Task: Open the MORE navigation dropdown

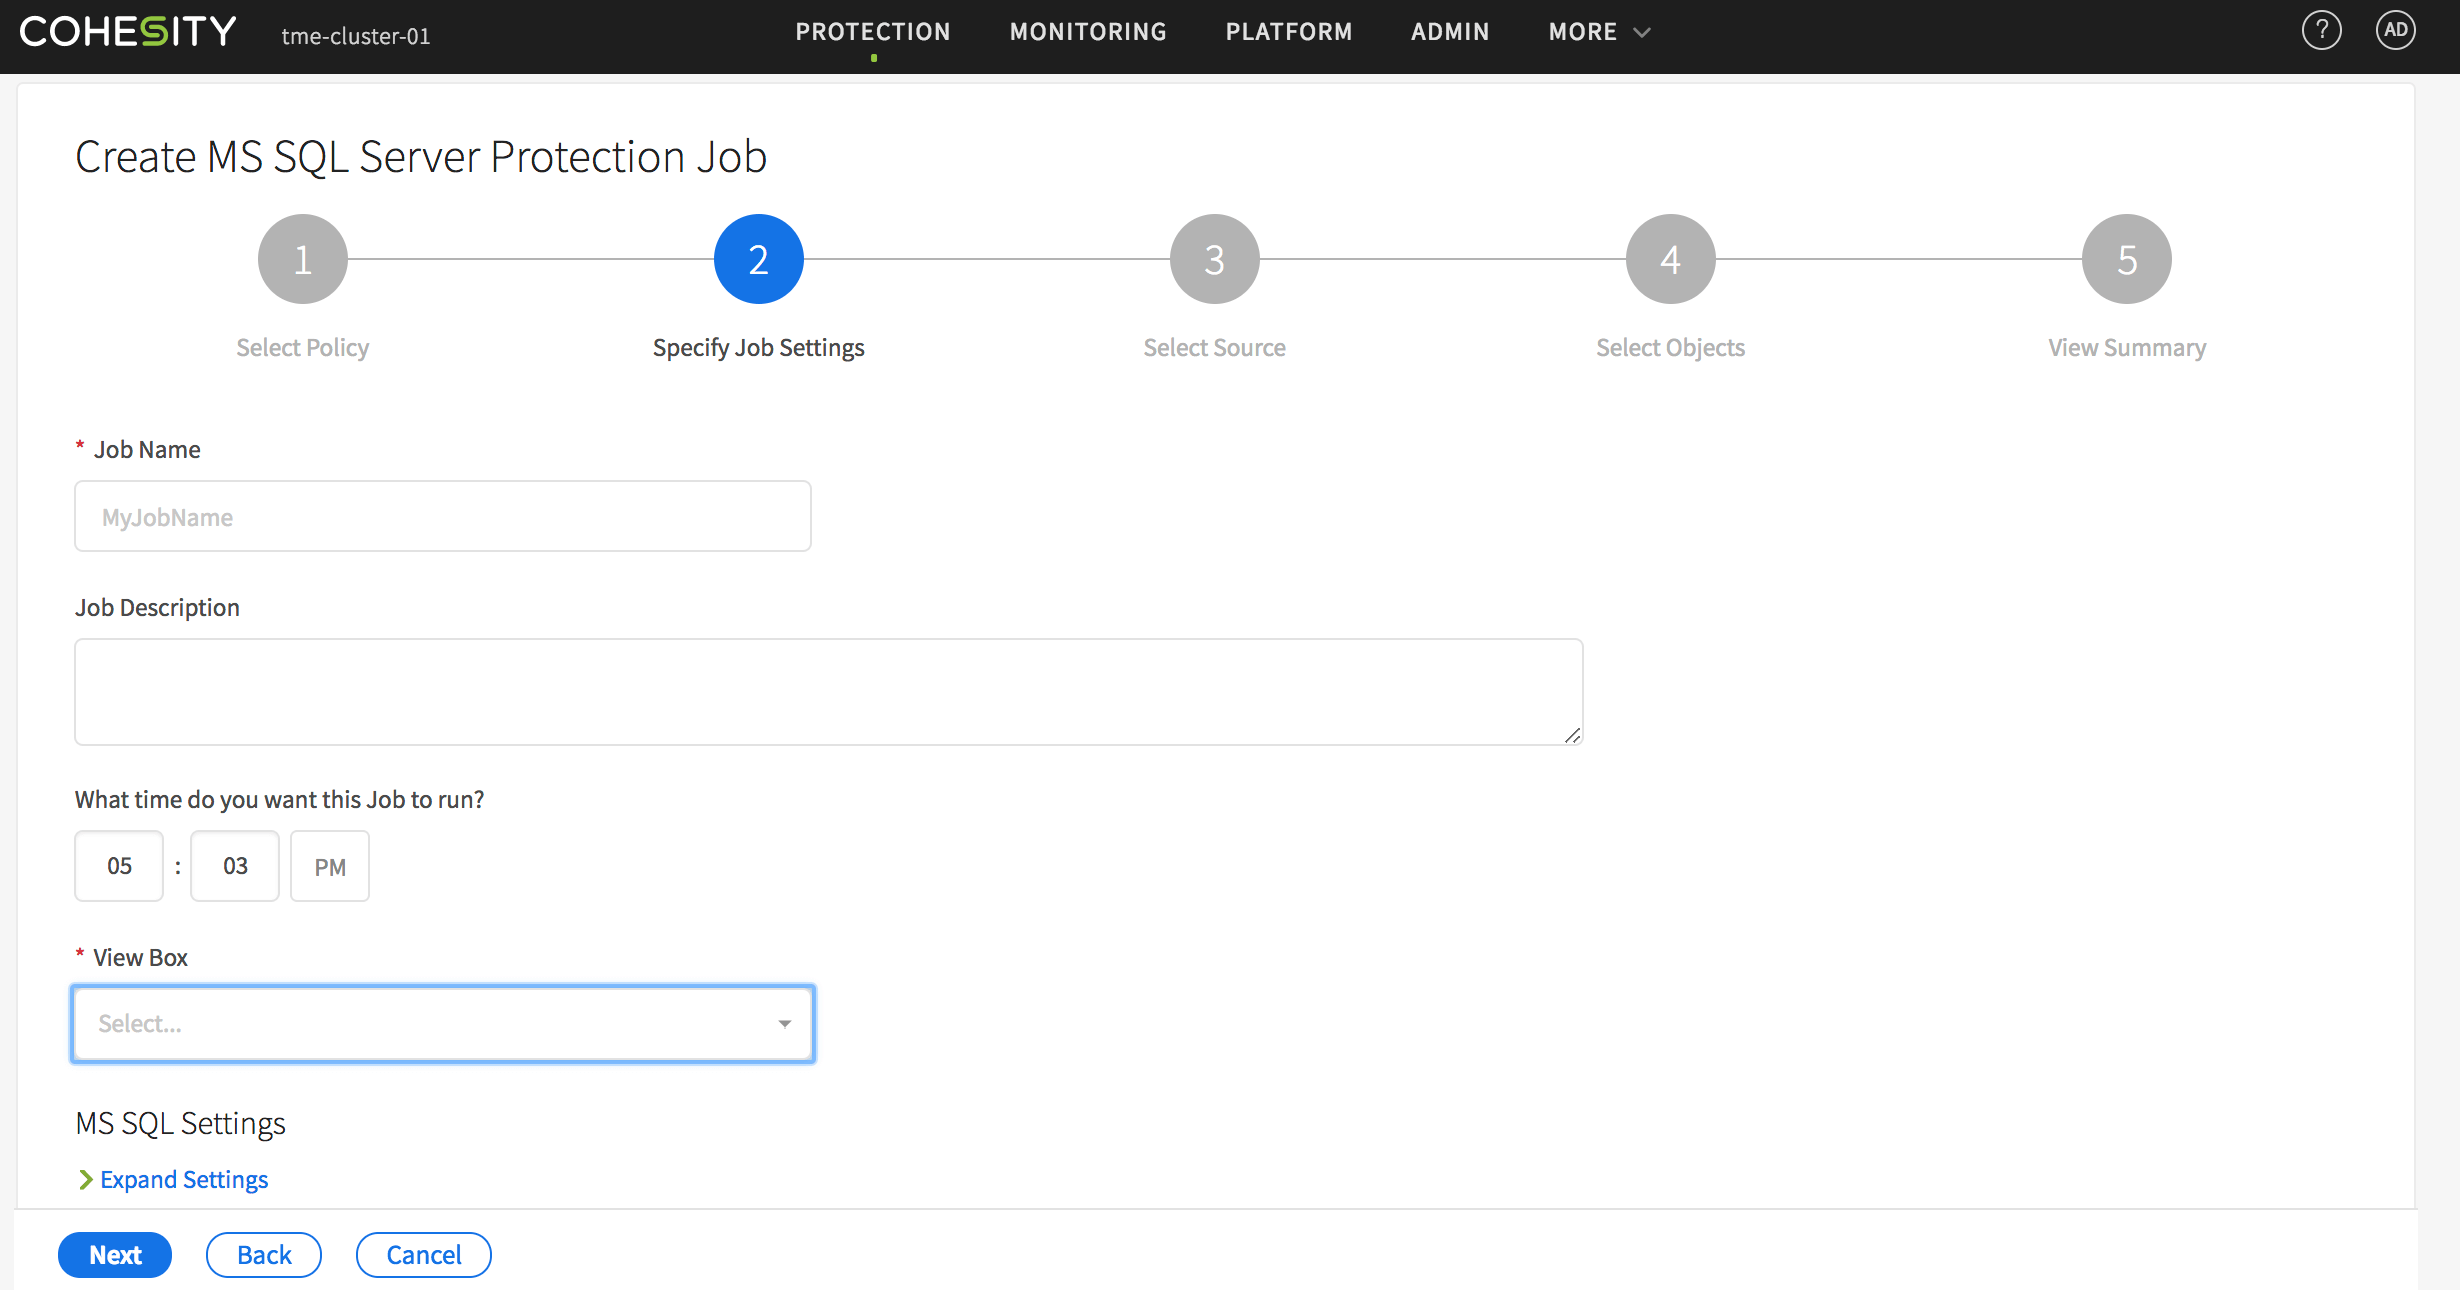Action: [1598, 32]
